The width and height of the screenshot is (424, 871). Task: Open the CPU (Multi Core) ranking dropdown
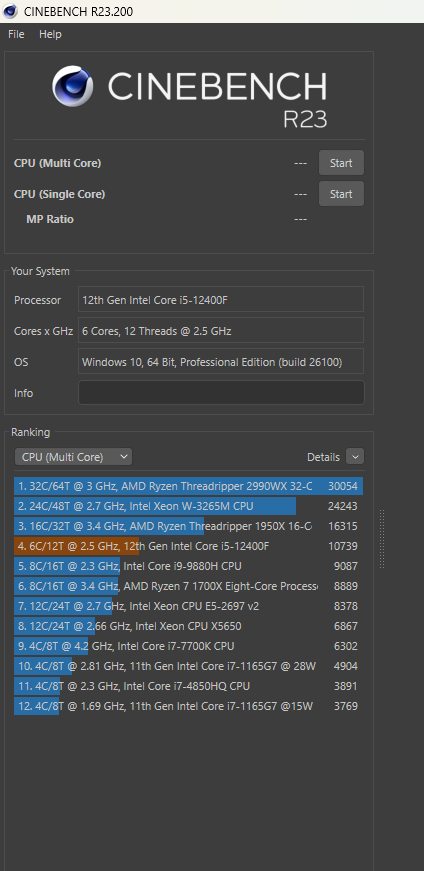73,457
